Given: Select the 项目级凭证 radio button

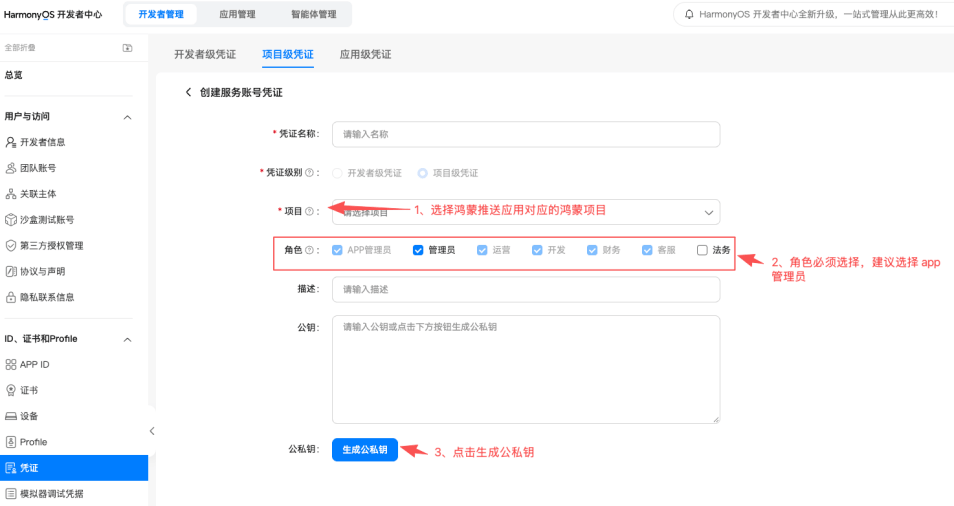Looking at the screenshot, I should (x=422, y=173).
